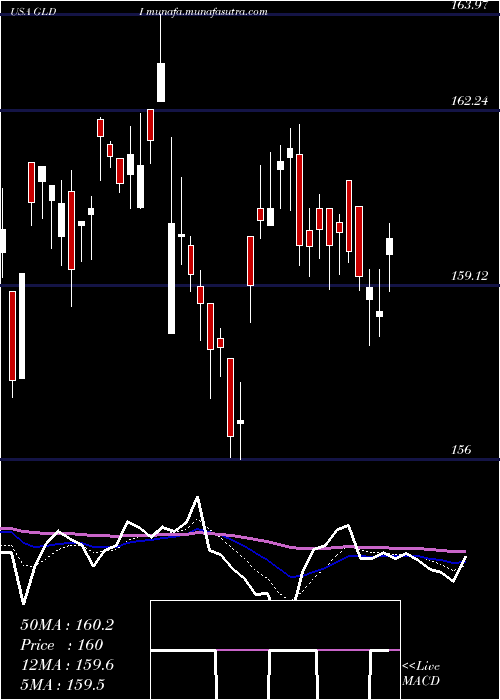
Task: Click the MACD histogram box at bottom
Action: coord(275,650)
